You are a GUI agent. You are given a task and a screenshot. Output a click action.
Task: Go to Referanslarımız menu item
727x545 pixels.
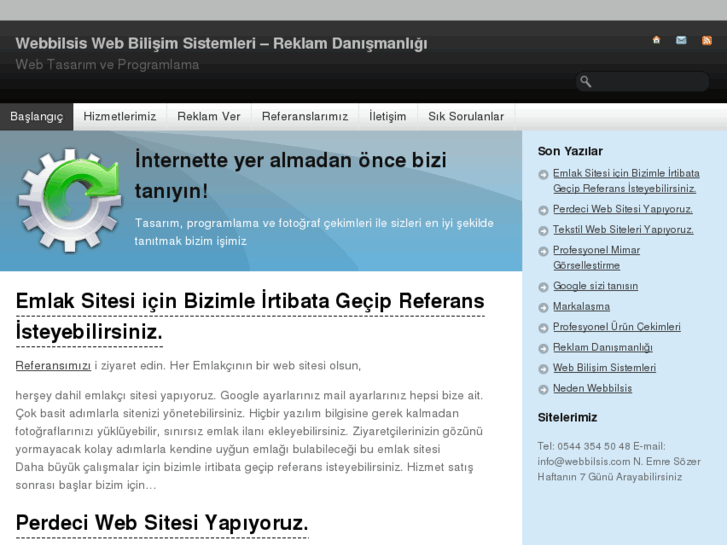point(305,116)
